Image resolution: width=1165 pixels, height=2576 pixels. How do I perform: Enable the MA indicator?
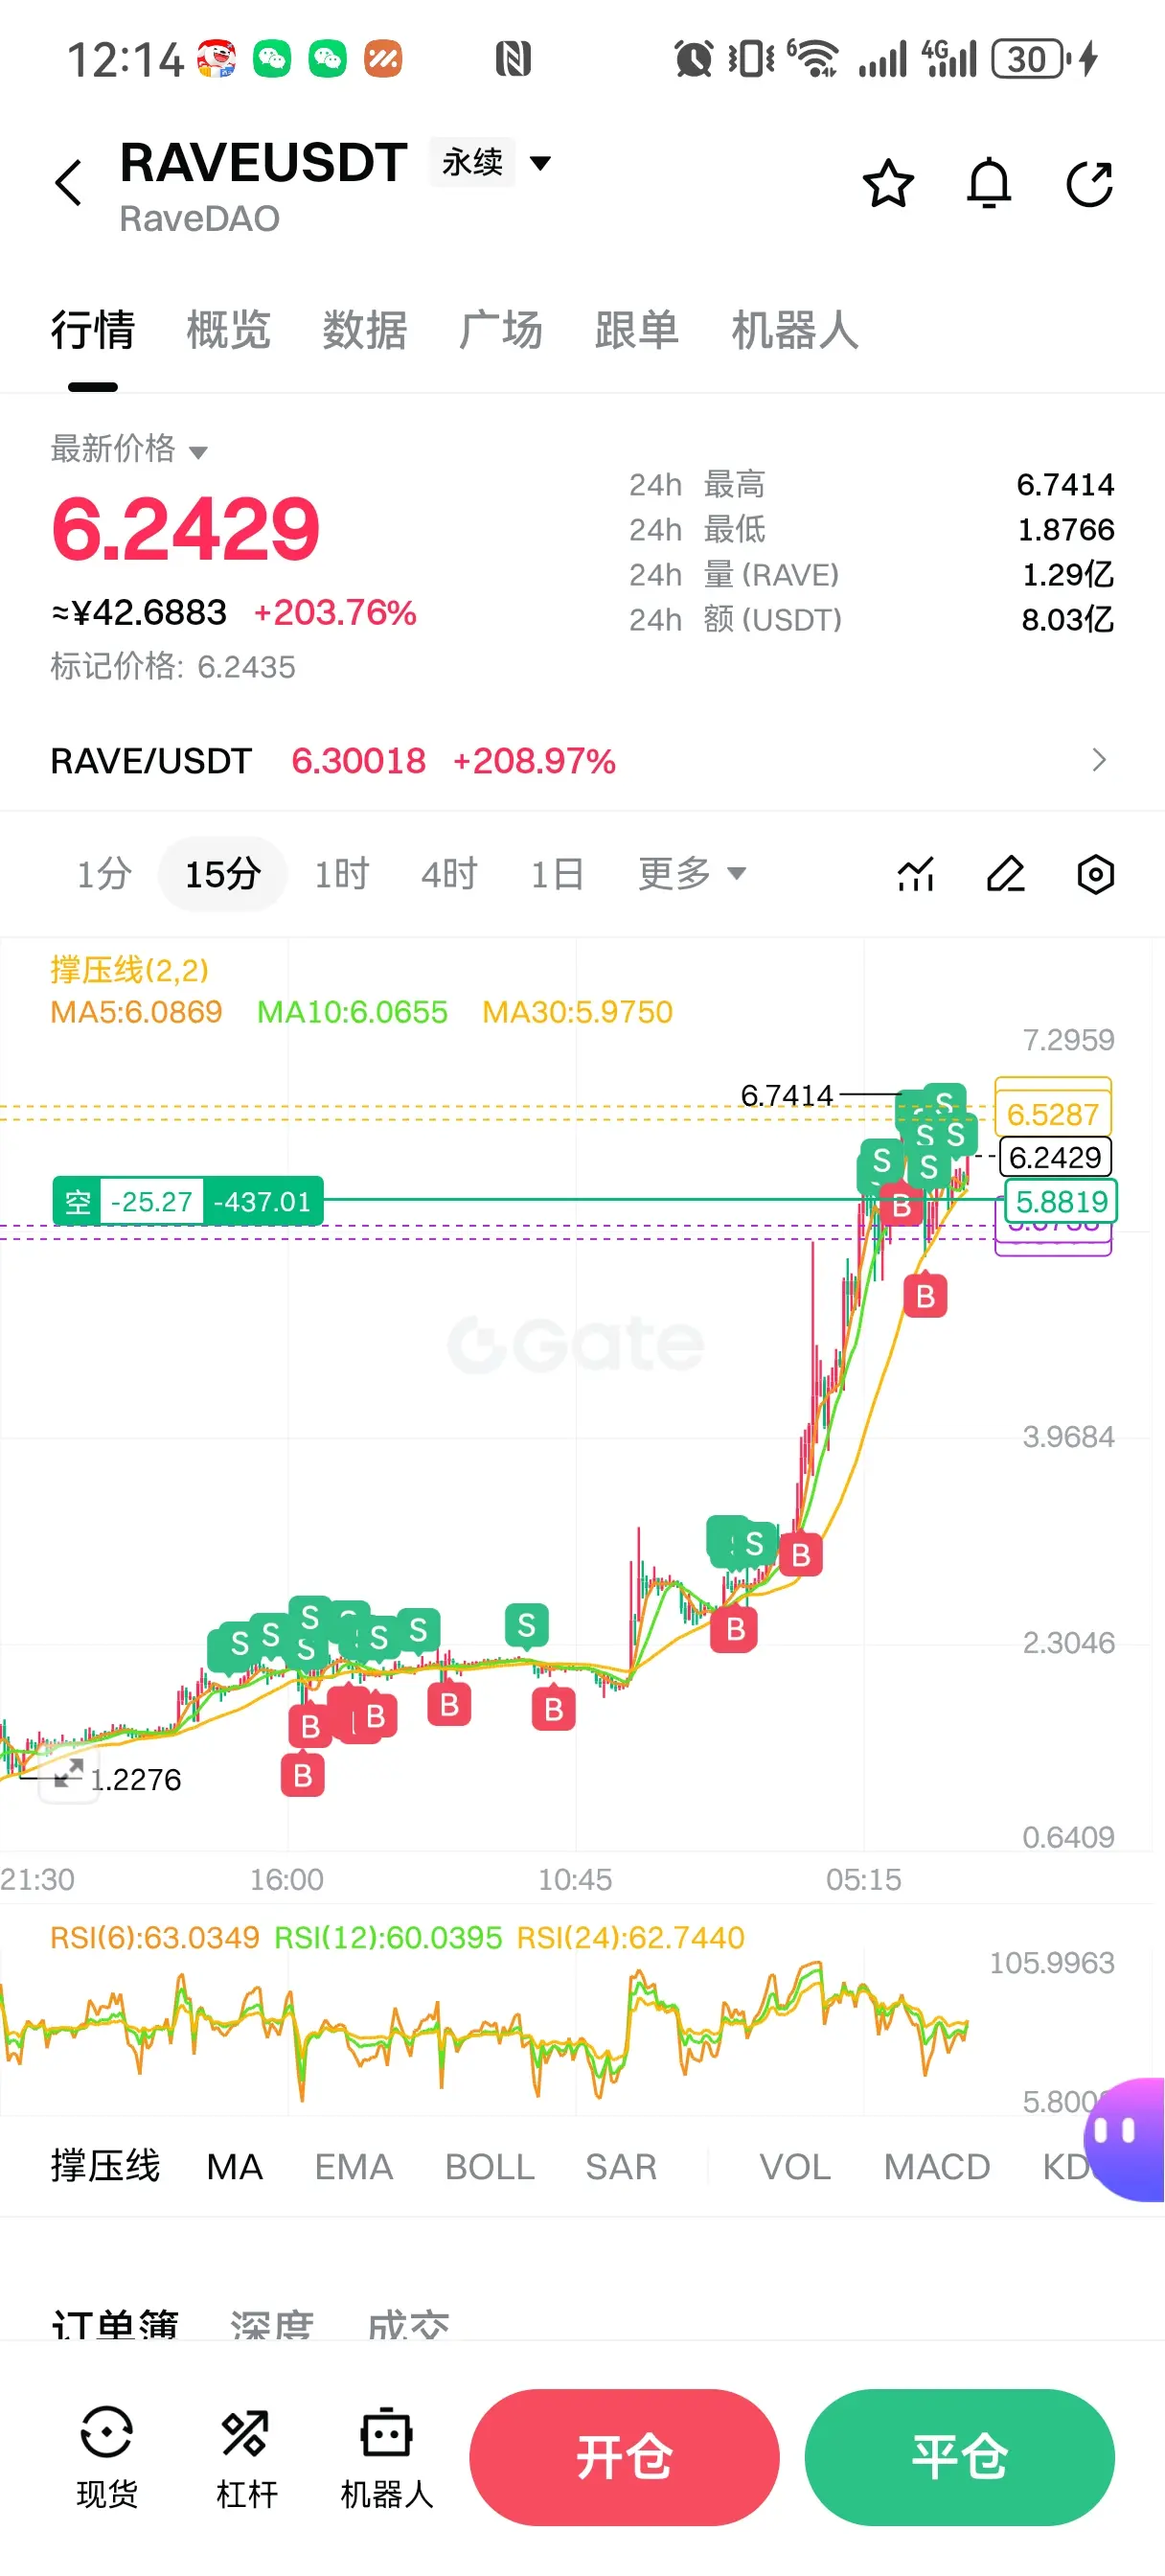pyautogui.click(x=235, y=2166)
